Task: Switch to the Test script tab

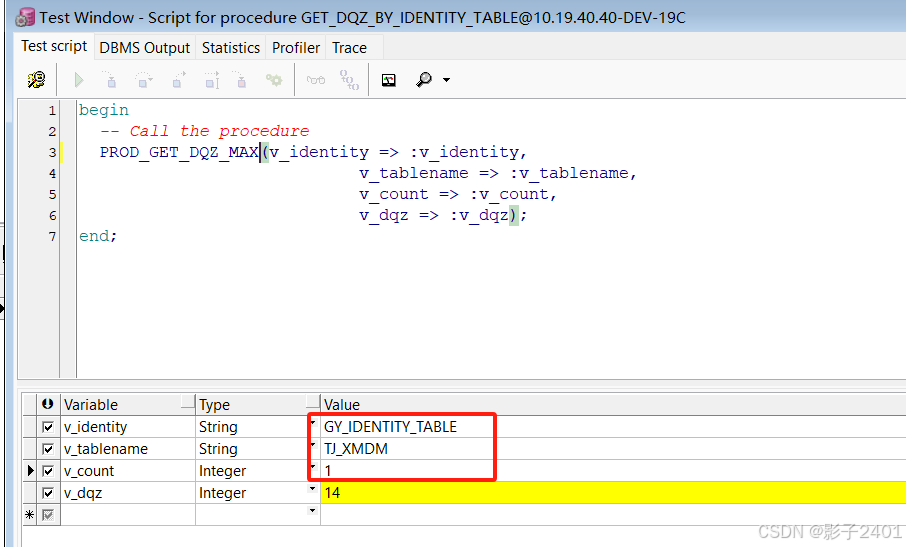Action: coord(54,46)
